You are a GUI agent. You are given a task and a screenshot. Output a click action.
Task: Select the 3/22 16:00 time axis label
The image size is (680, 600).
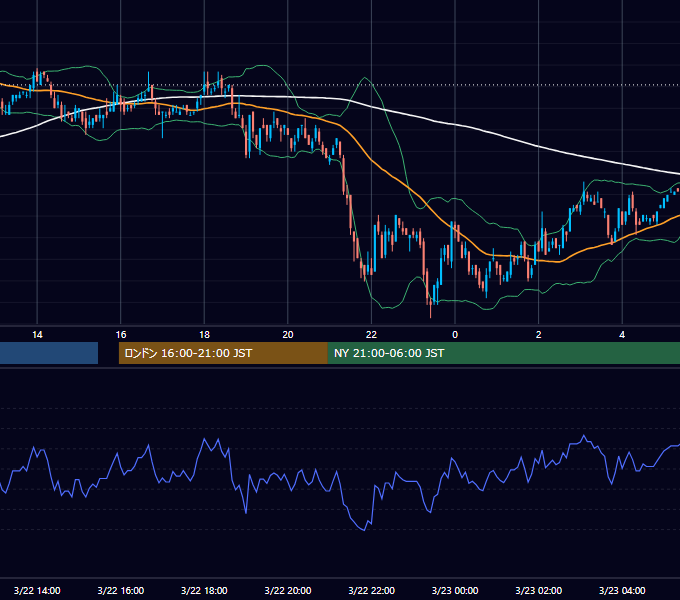pos(121,590)
